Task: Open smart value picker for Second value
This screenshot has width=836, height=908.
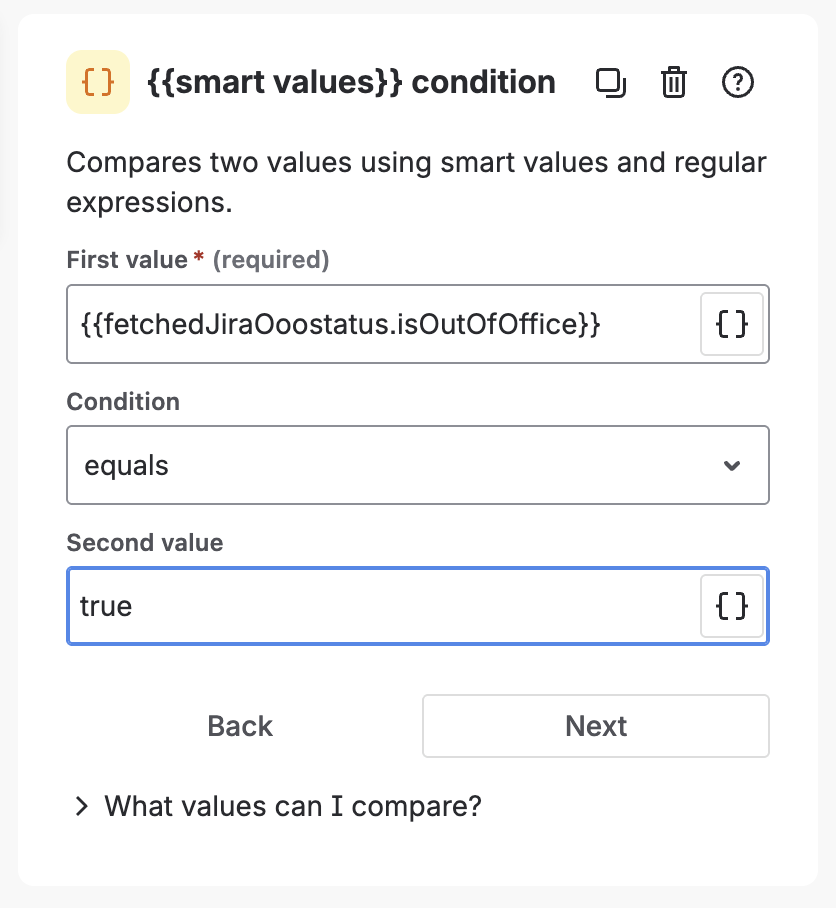Action: click(732, 606)
